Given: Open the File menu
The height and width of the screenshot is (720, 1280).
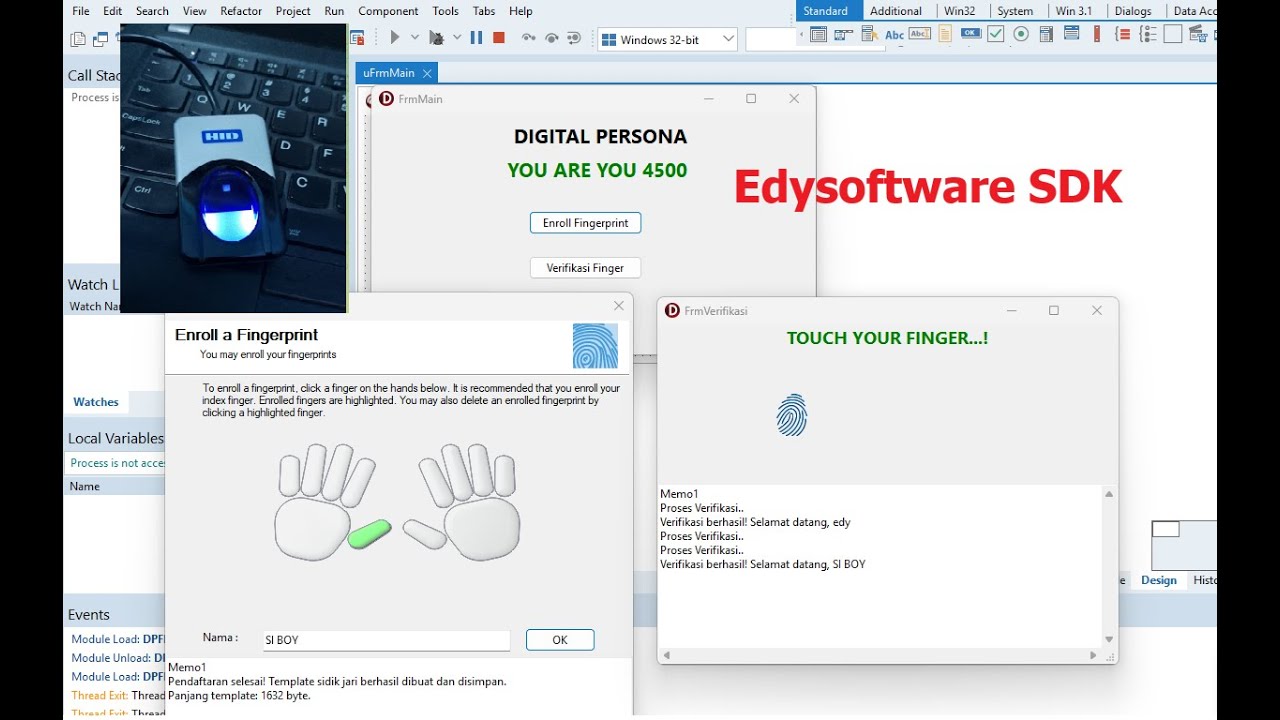Looking at the screenshot, I should [81, 11].
